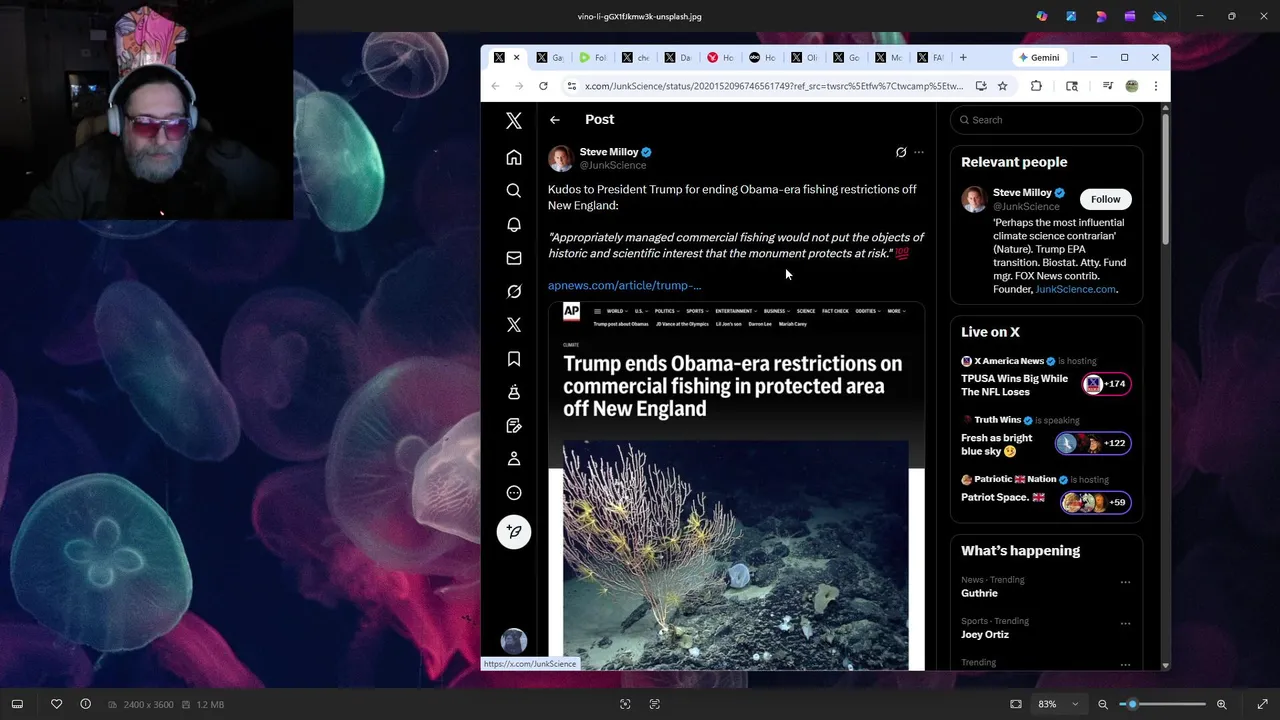Switch to the 'FA' X tab
This screenshot has width=1280, height=720.
(930, 57)
